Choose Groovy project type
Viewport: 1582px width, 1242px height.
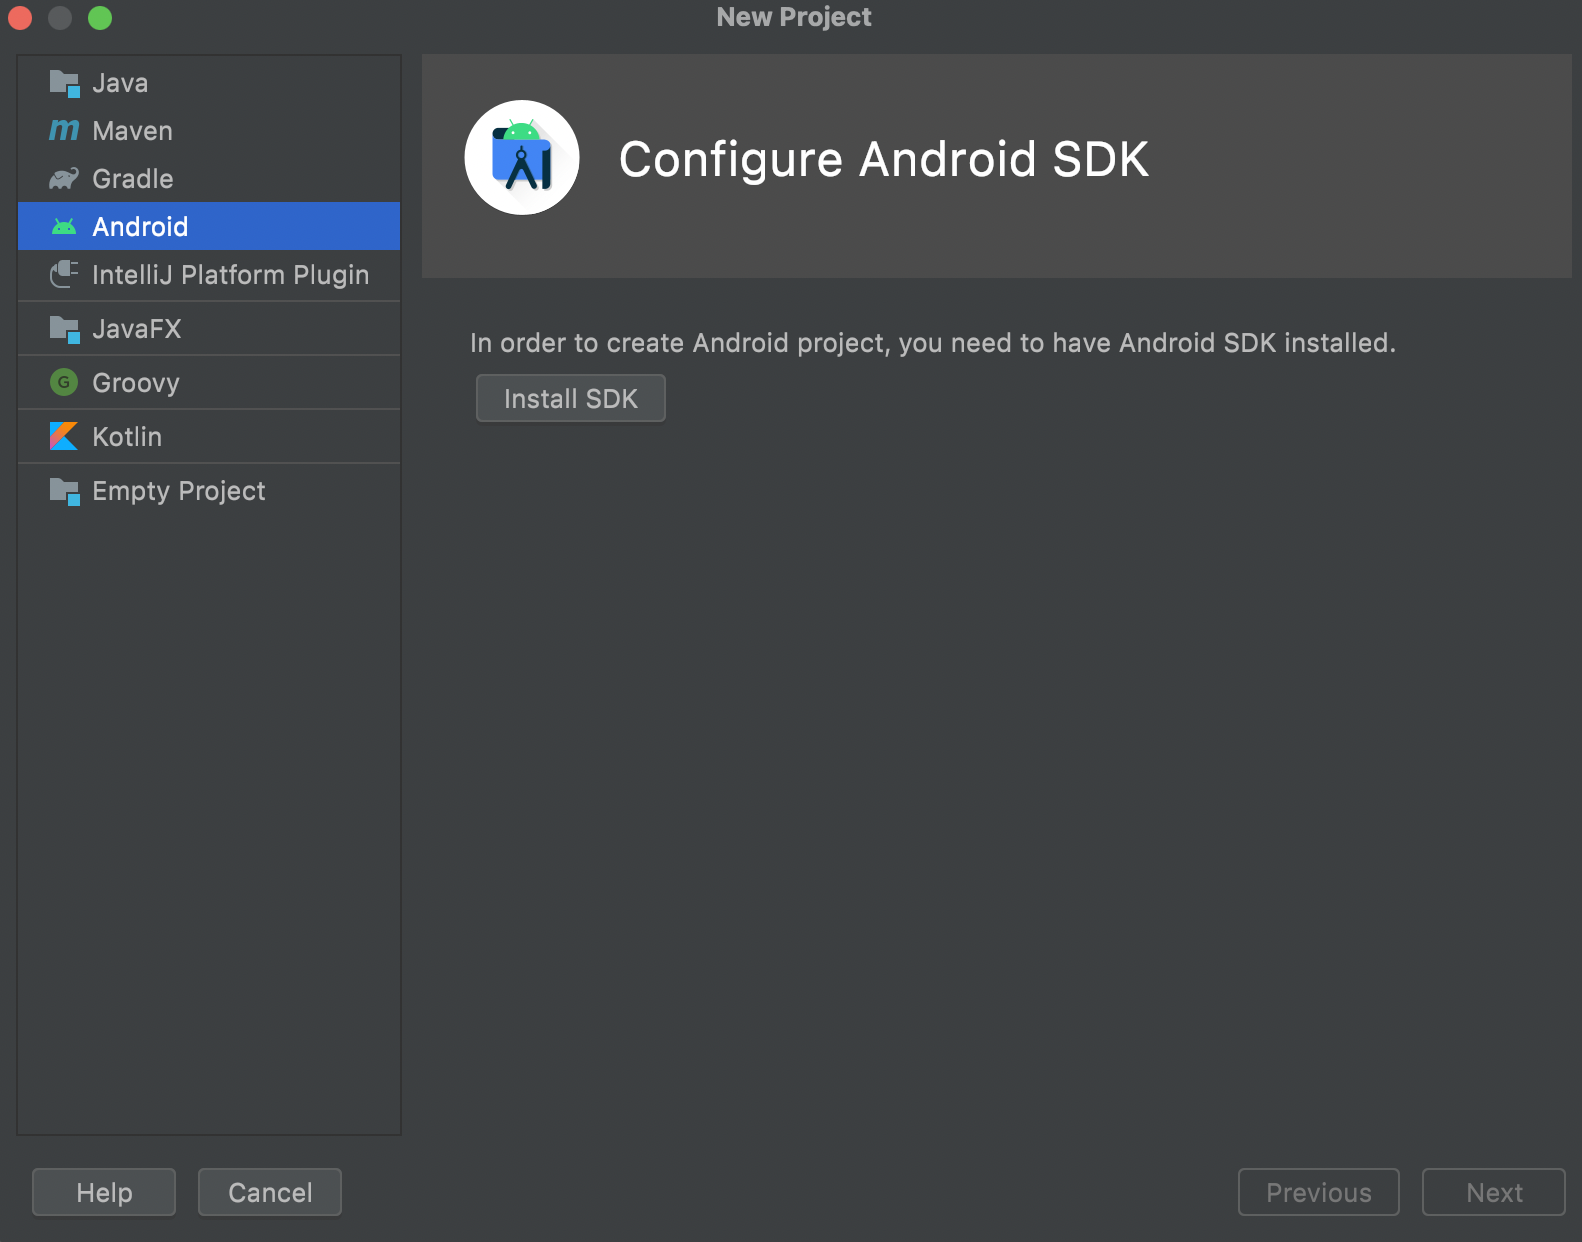(x=209, y=383)
